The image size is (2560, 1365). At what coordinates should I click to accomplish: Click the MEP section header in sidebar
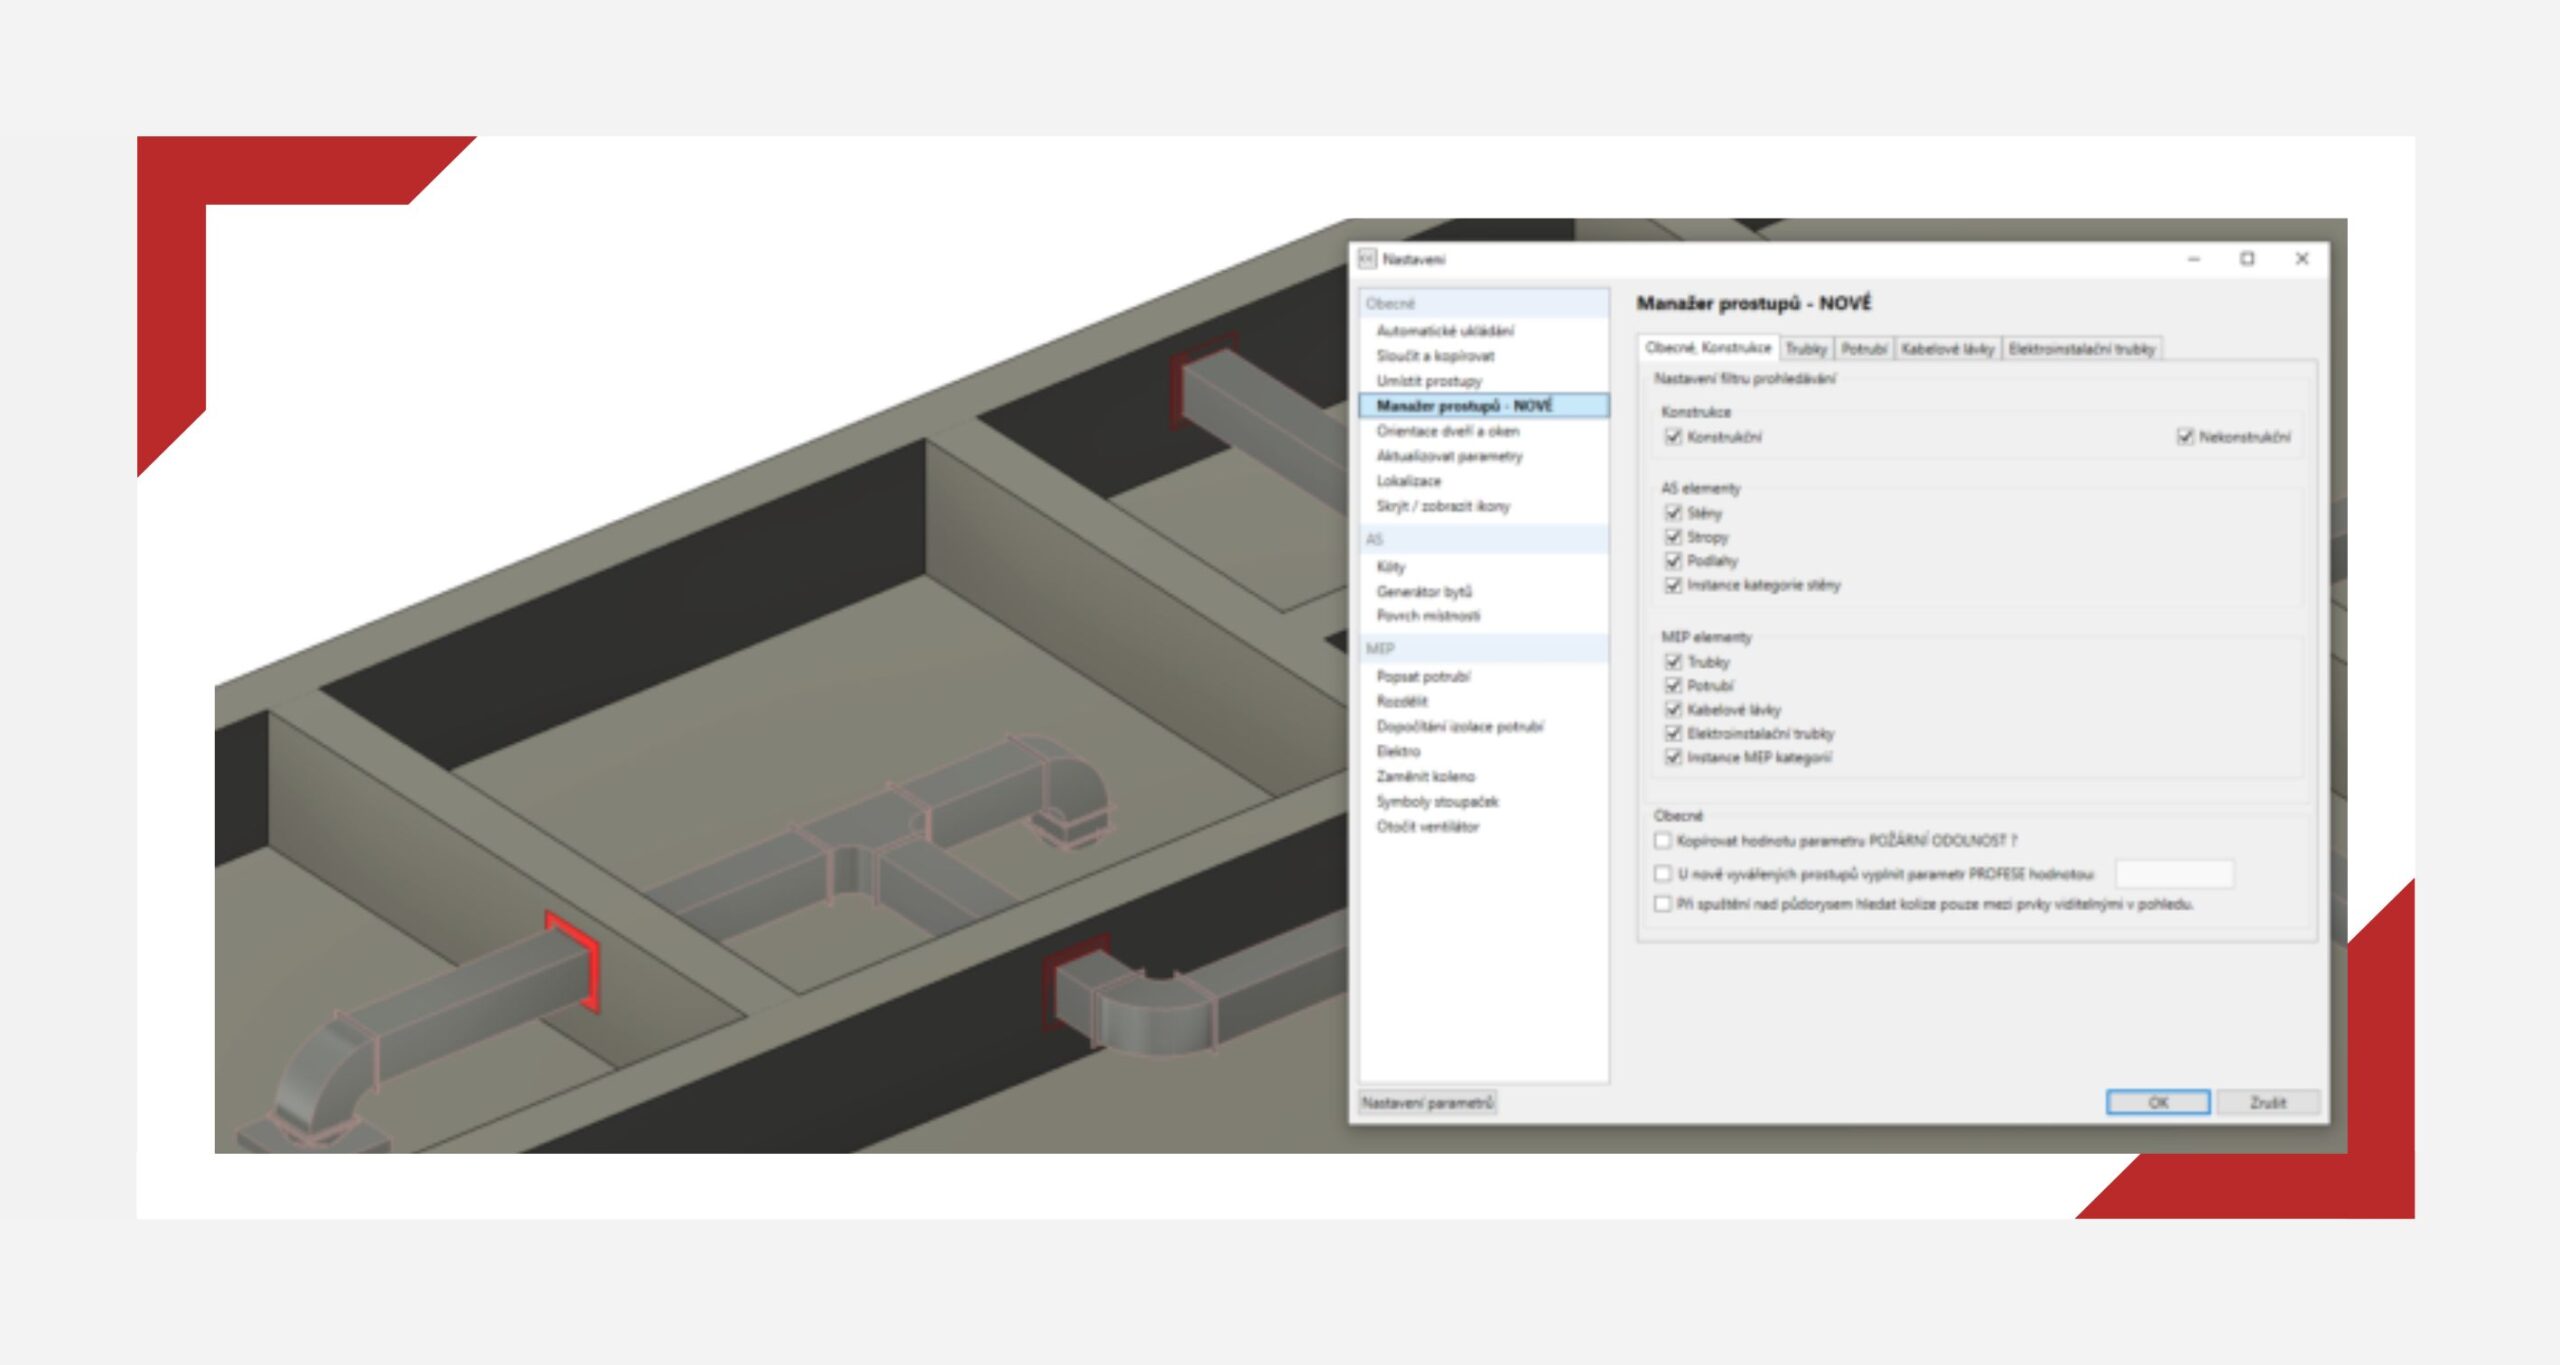[x=1484, y=649]
